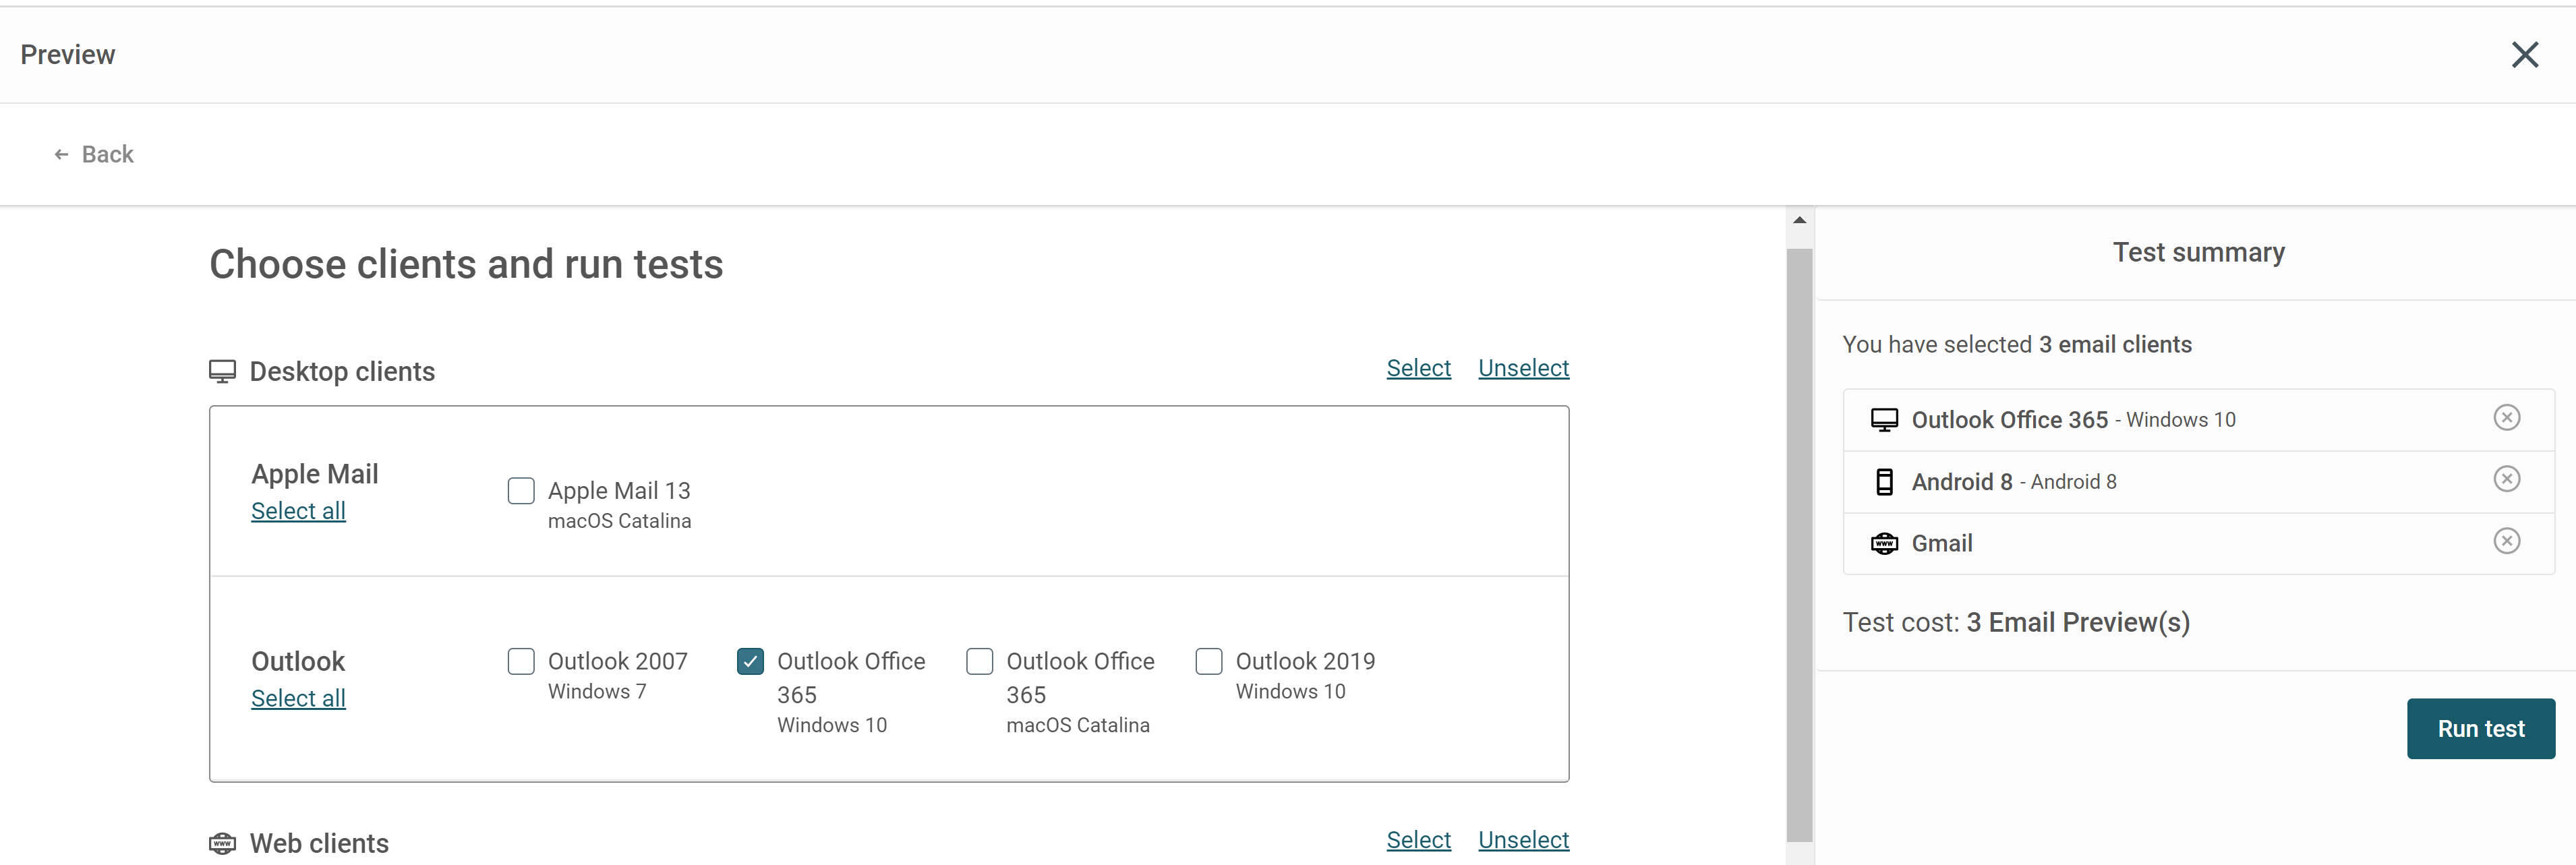The image size is (2576, 865).
Task: Select the Outlook 2019 checkbox
Action: (1209, 661)
